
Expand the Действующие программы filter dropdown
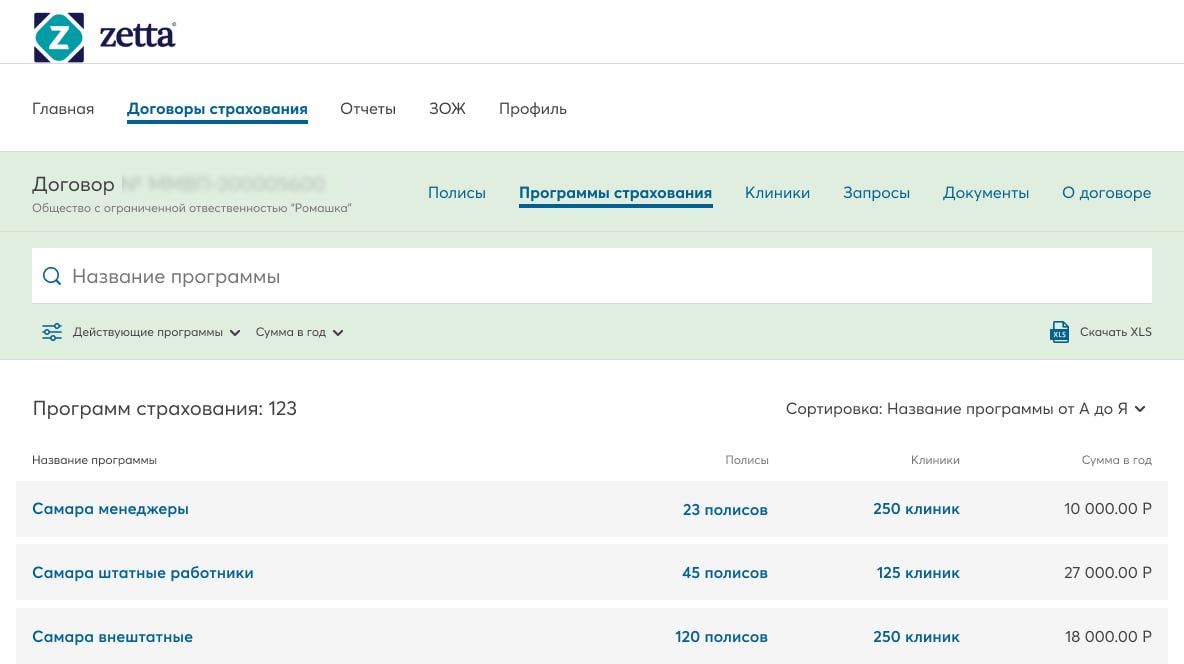point(156,332)
